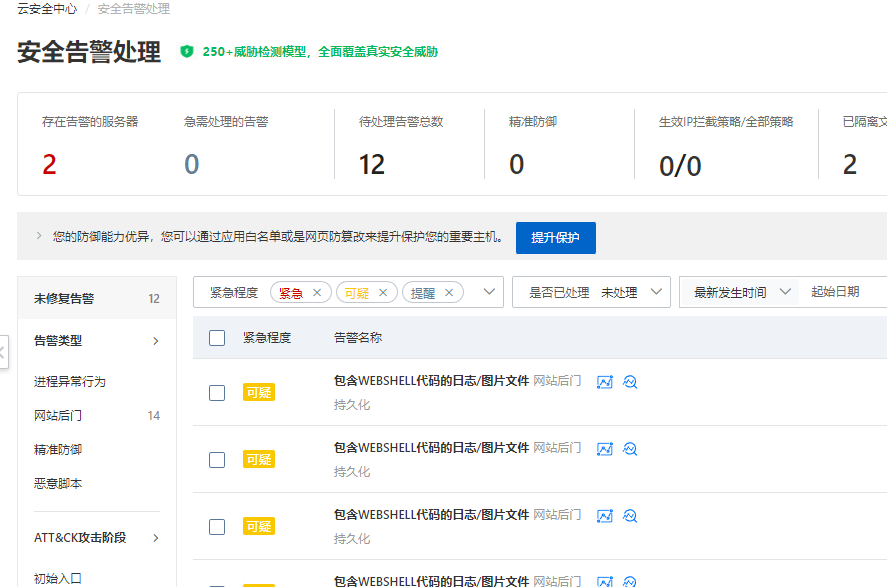Click the 提升保护 button

click(555, 238)
